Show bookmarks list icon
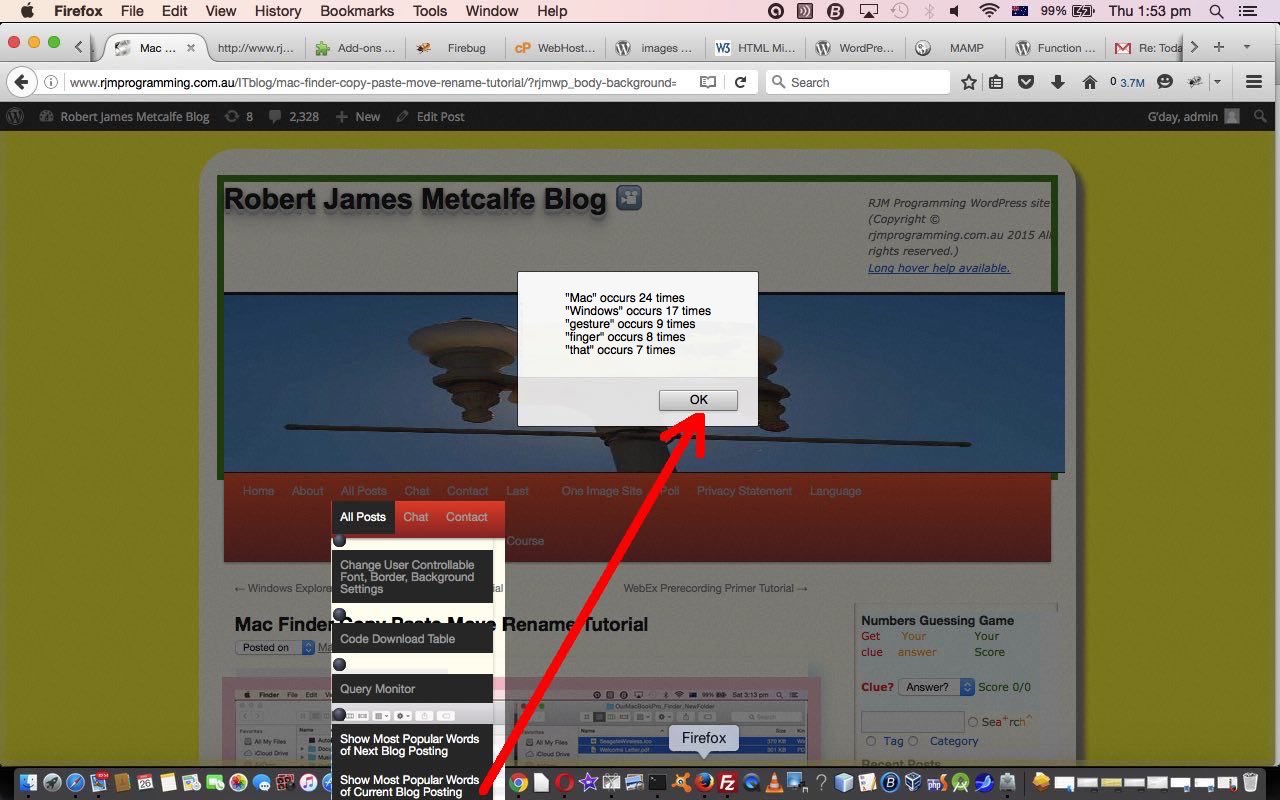The width and height of the screenshot is (1280, 800). [x=996, y=82]
